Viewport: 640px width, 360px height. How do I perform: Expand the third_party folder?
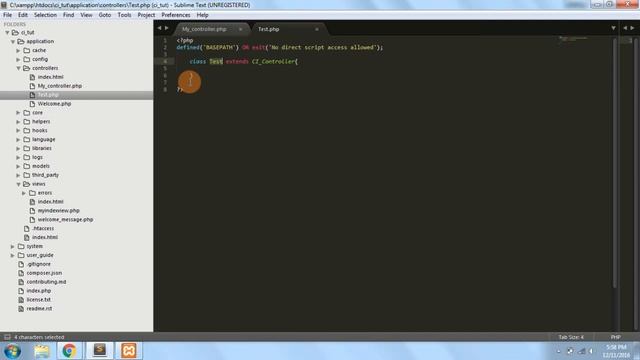point(18,175)
